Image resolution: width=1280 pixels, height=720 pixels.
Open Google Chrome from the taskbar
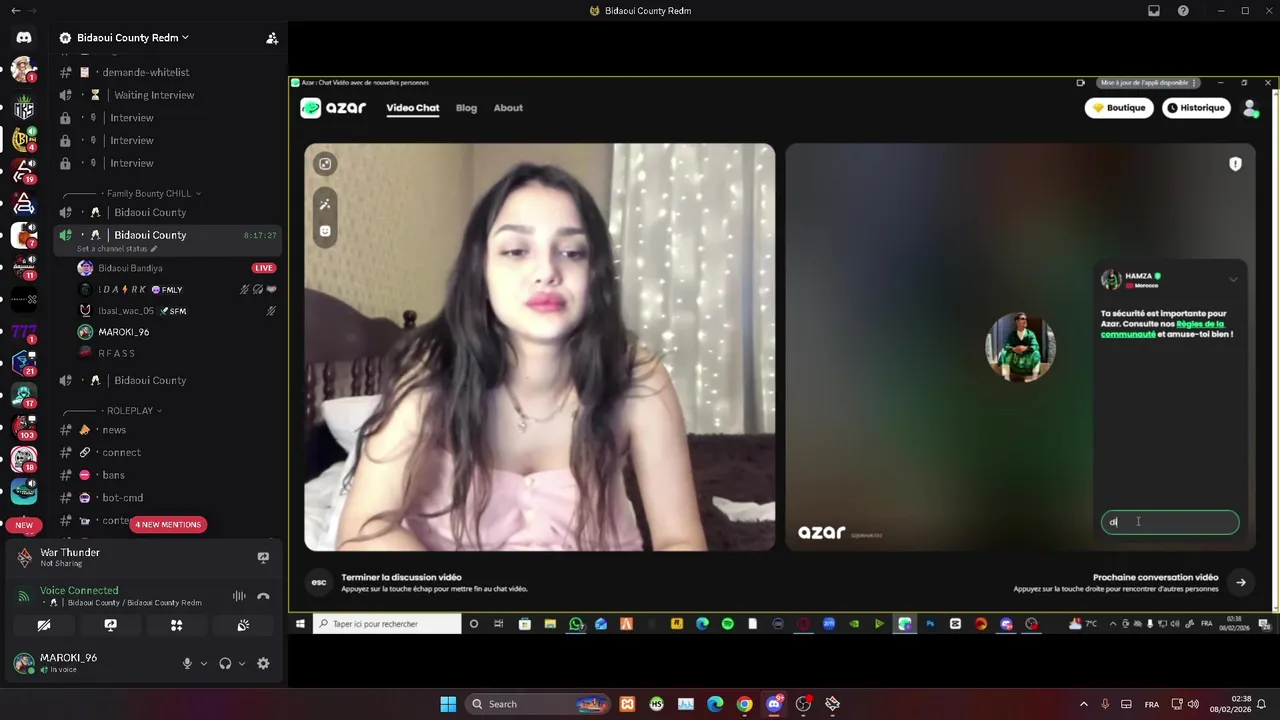click(x=744, y=704)
